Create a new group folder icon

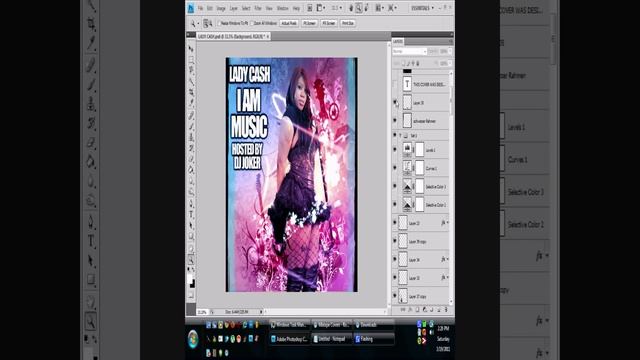pos(431,310)
